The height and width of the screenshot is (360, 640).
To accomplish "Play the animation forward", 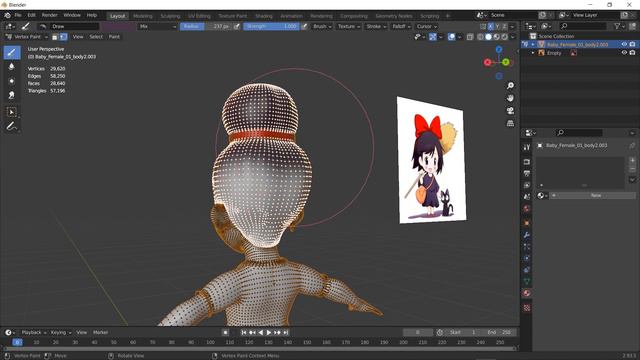I will [x=269, y=333].
